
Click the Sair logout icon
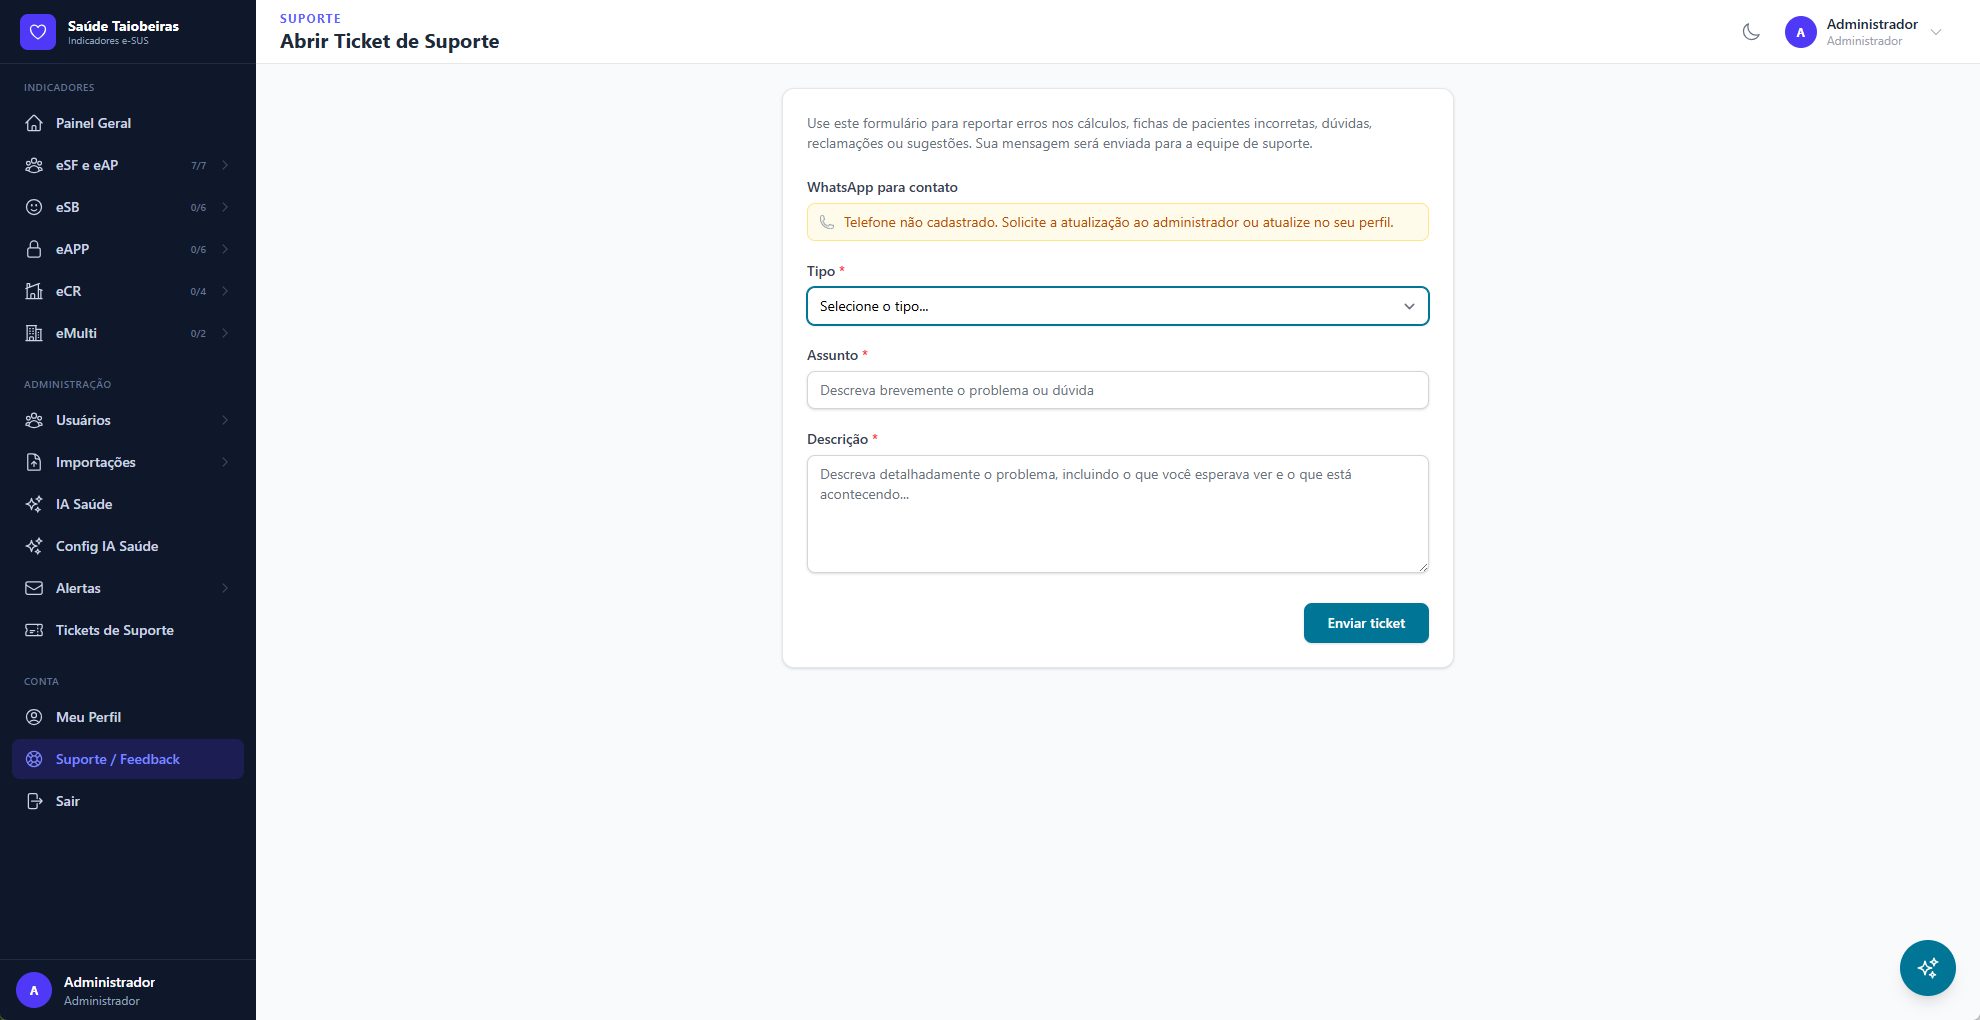34,801
